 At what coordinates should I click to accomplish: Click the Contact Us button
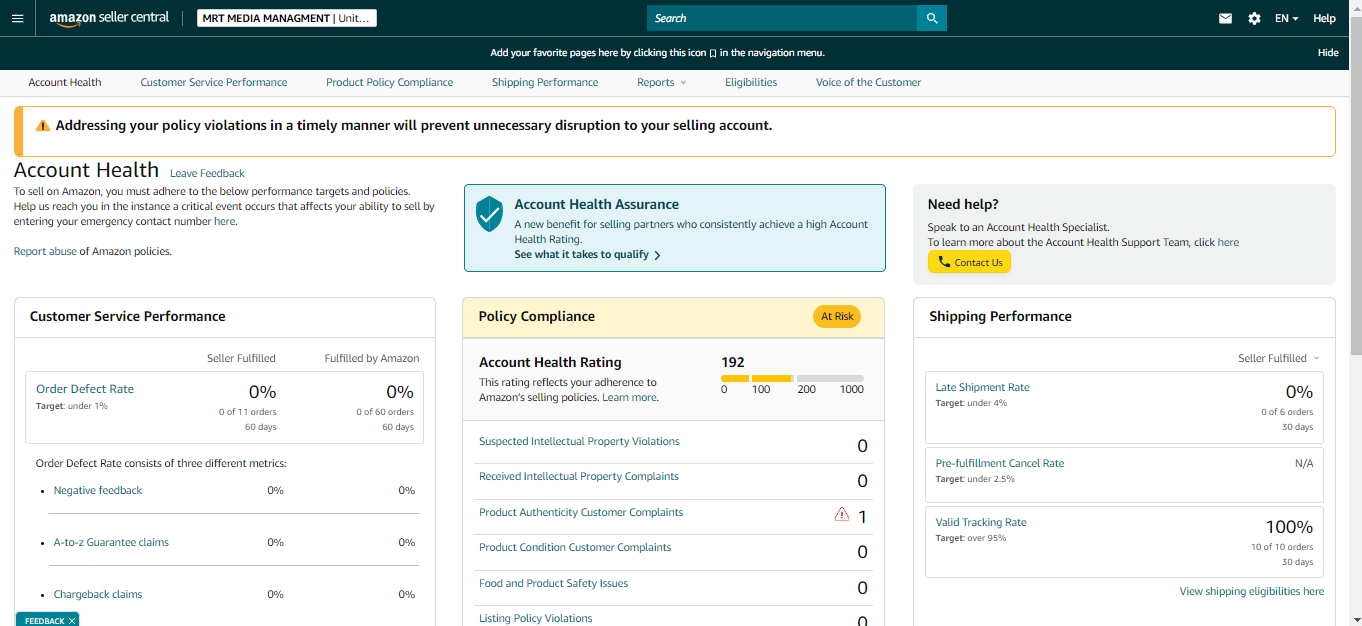[969, 262]
